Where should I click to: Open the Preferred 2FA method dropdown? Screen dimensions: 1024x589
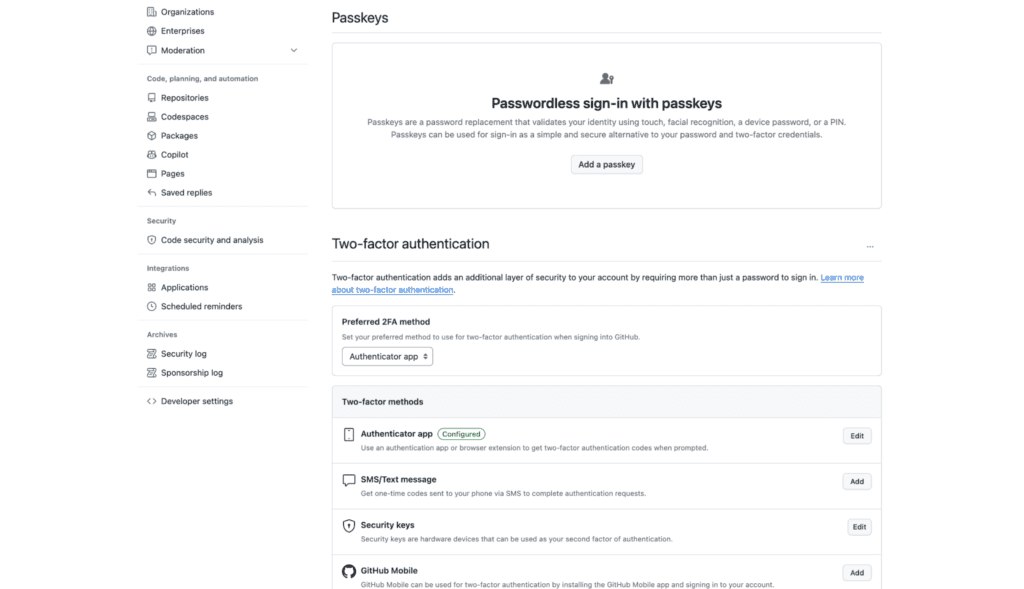[387, 356]
